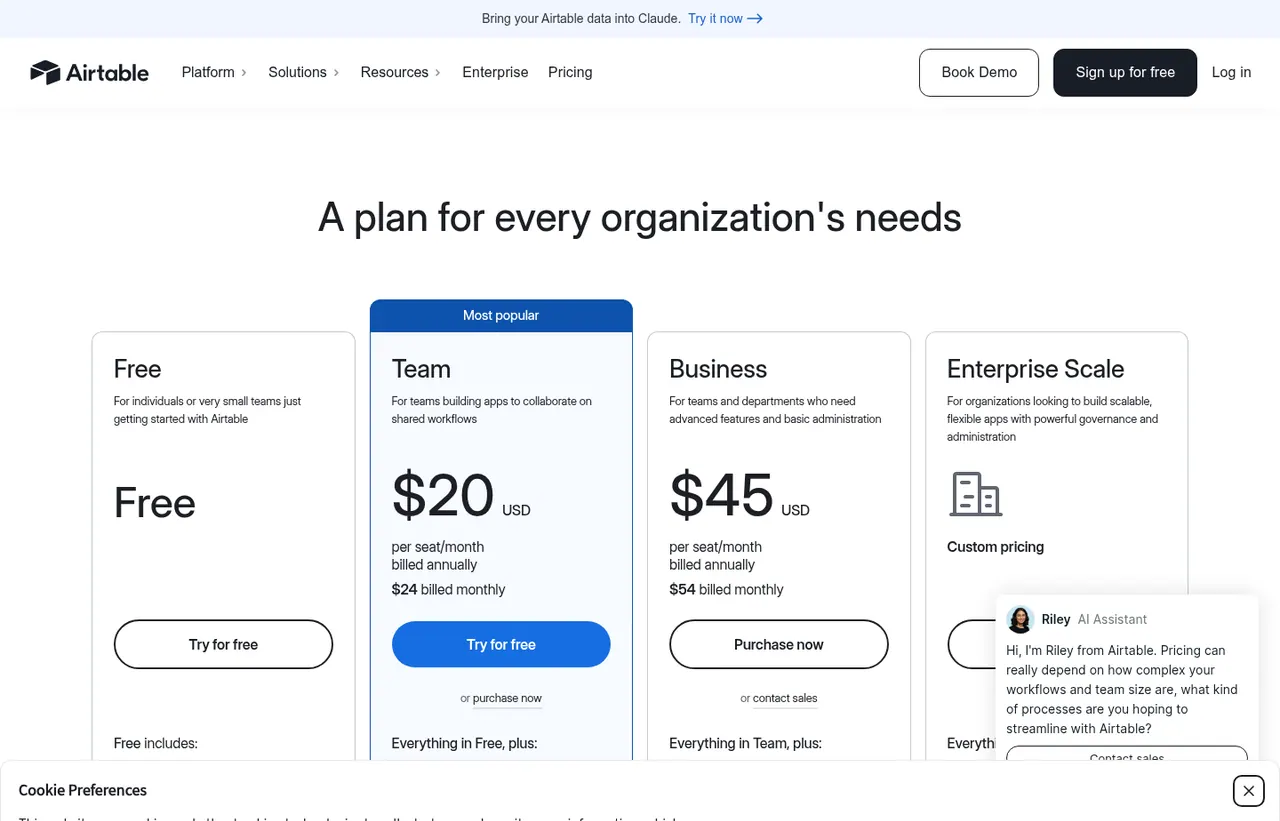Click the "Cookie Preferences" heading

[x=83, y=790]
